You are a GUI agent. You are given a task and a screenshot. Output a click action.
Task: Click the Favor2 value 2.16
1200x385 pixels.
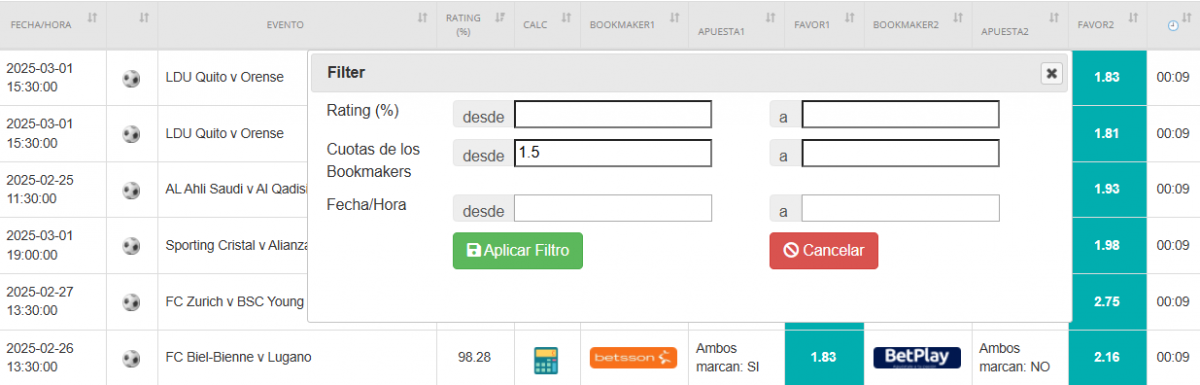pos(1107,357)
